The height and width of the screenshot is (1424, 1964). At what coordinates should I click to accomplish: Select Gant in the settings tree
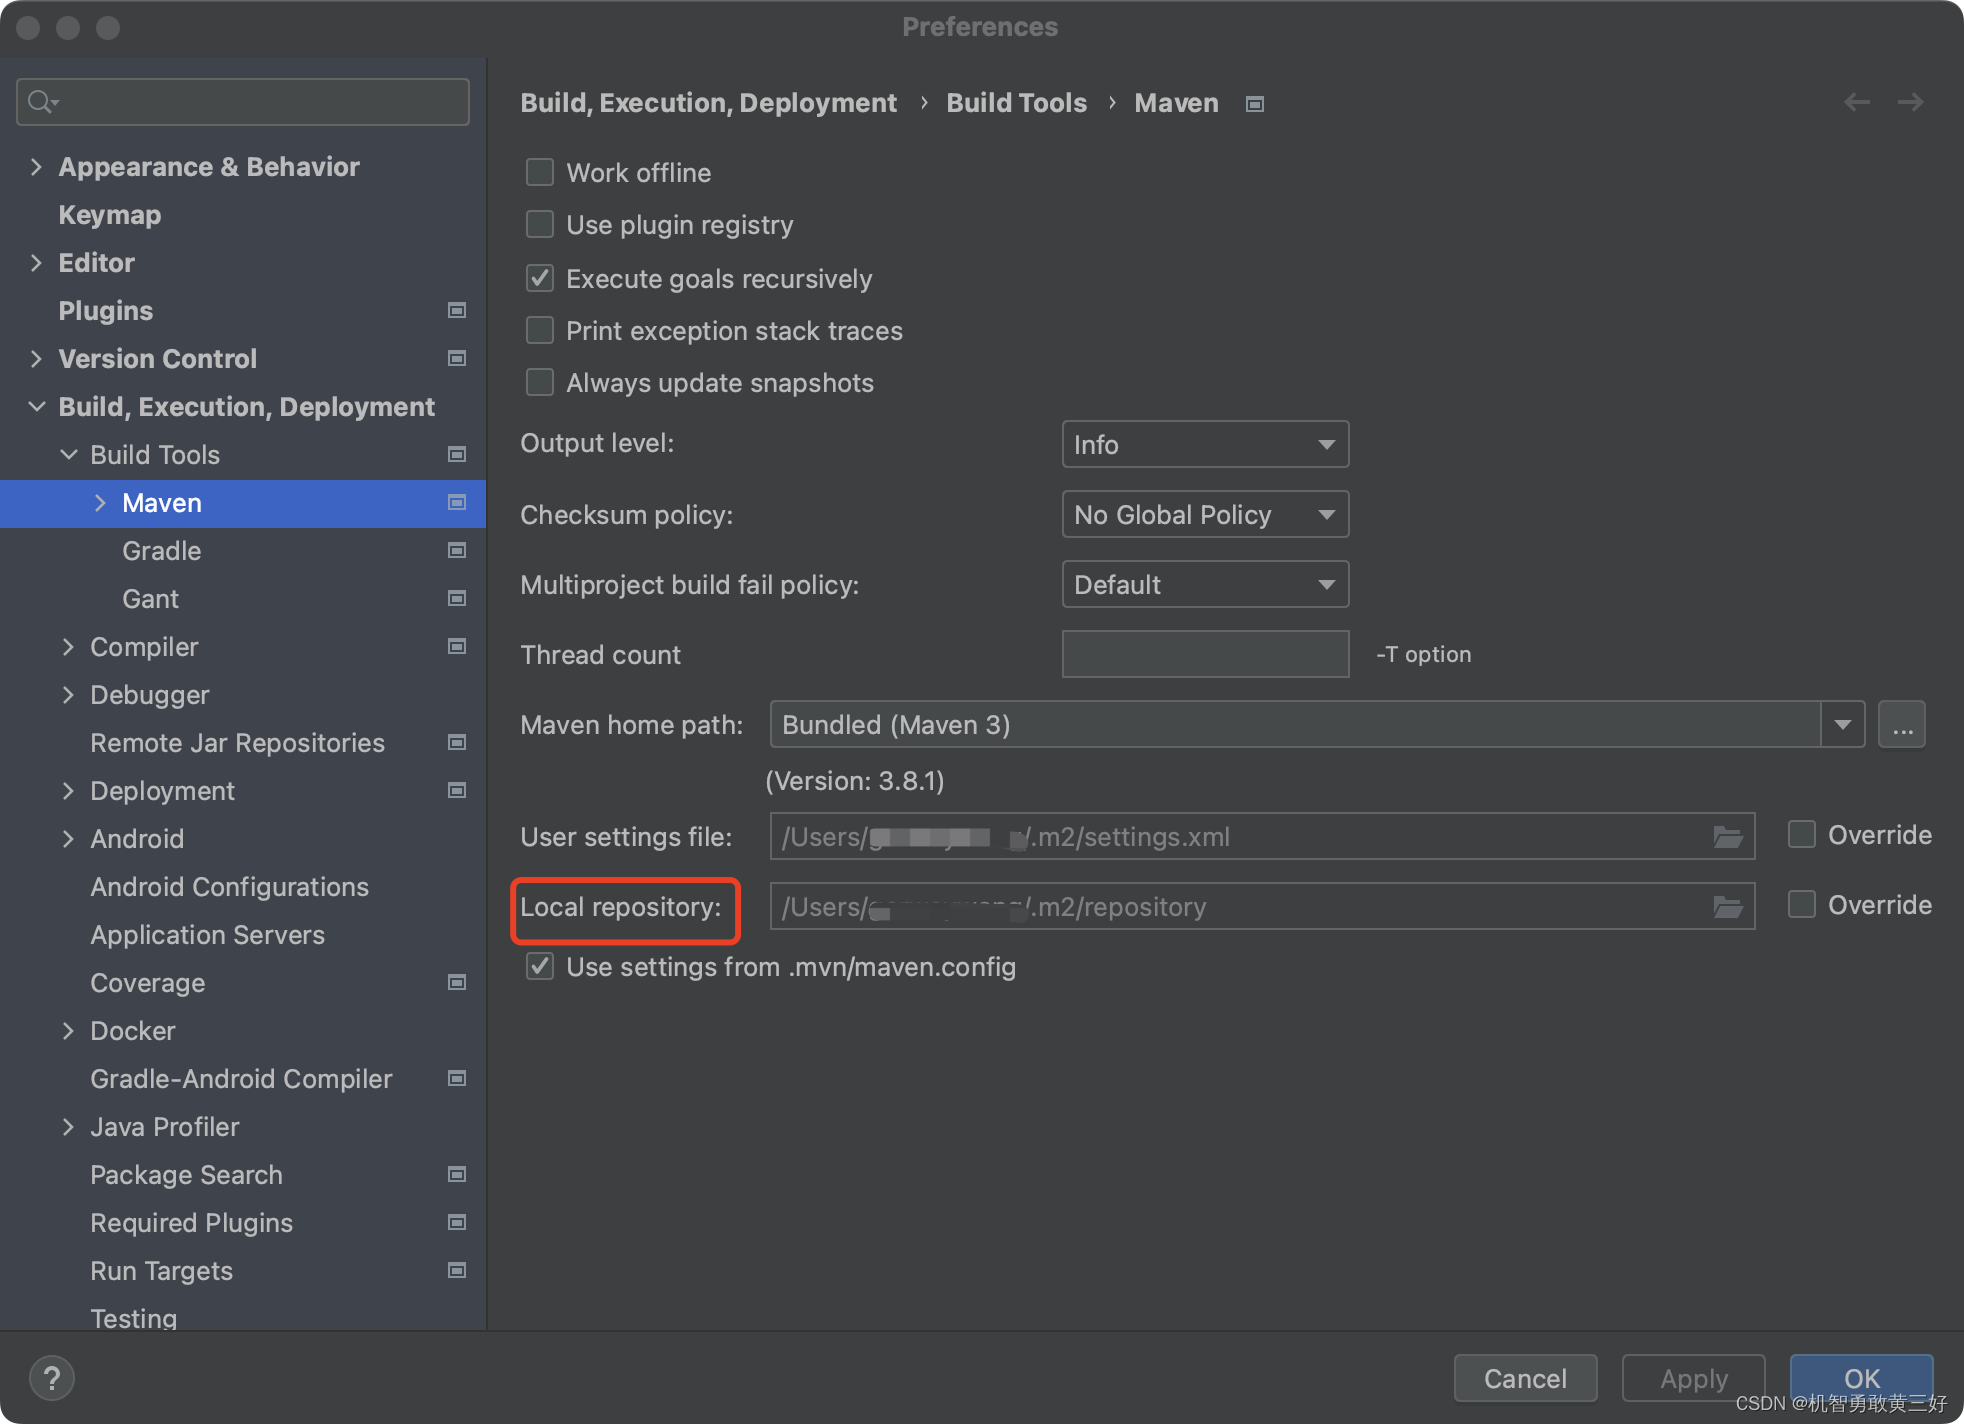pyautogui.click(x=150, y=598)
